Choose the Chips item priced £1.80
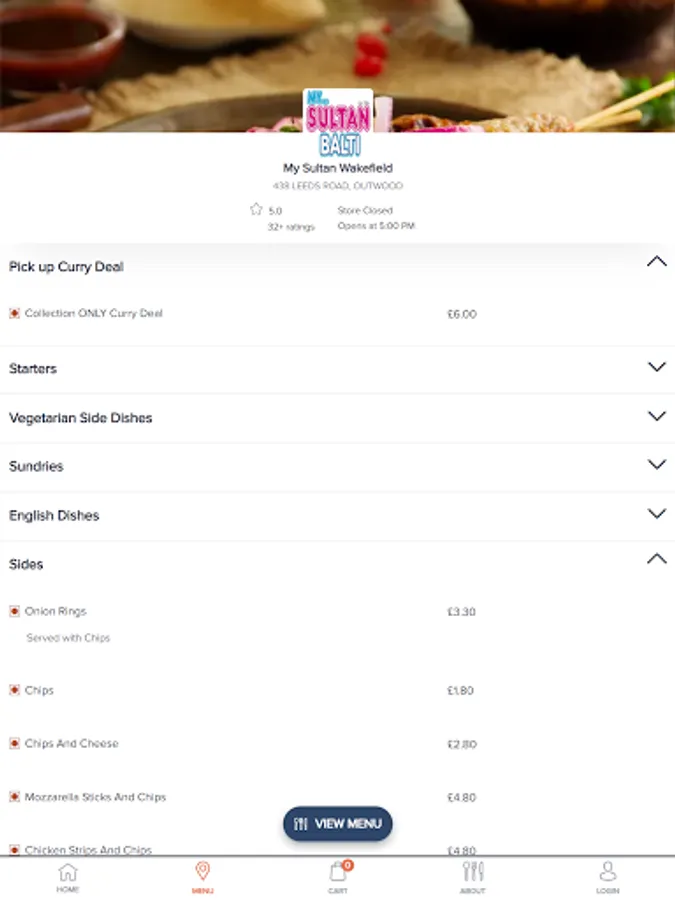 point(40,690)
